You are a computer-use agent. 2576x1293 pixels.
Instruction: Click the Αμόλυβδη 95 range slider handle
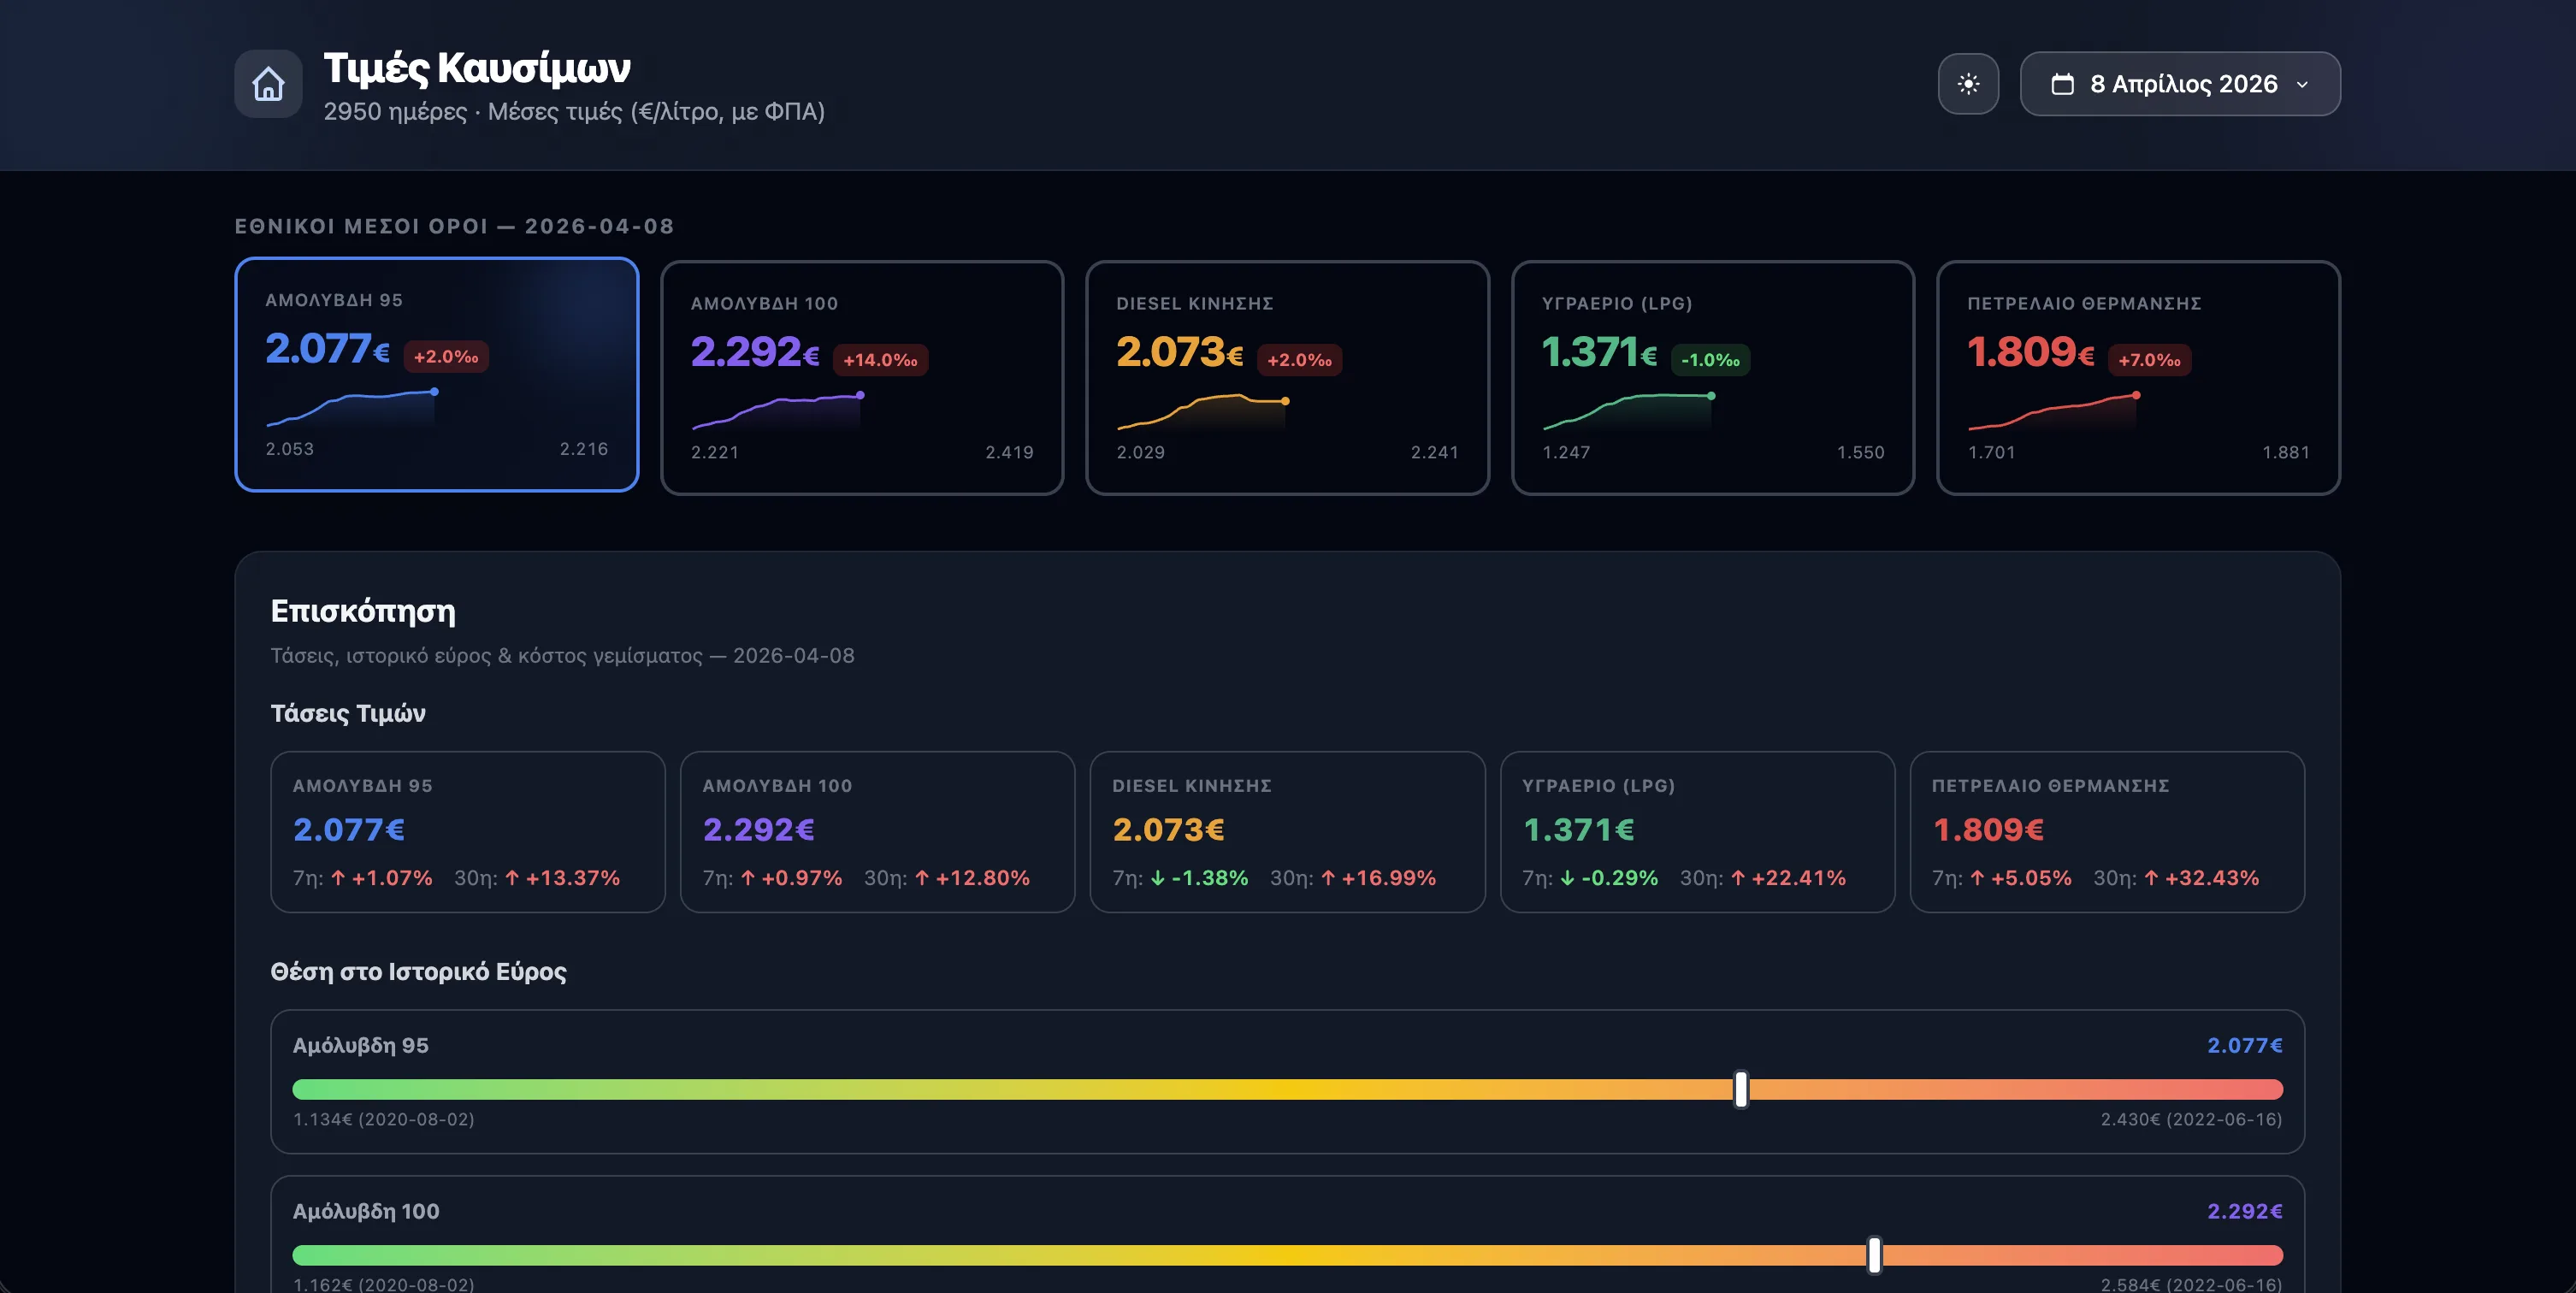(1740, 1090)
